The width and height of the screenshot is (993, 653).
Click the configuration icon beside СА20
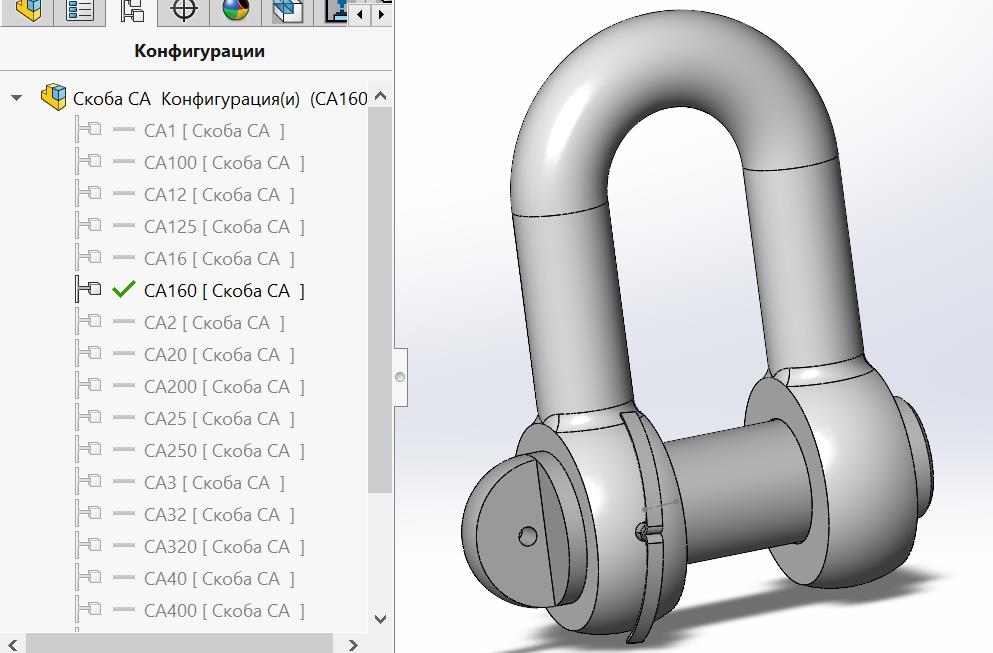88,353
